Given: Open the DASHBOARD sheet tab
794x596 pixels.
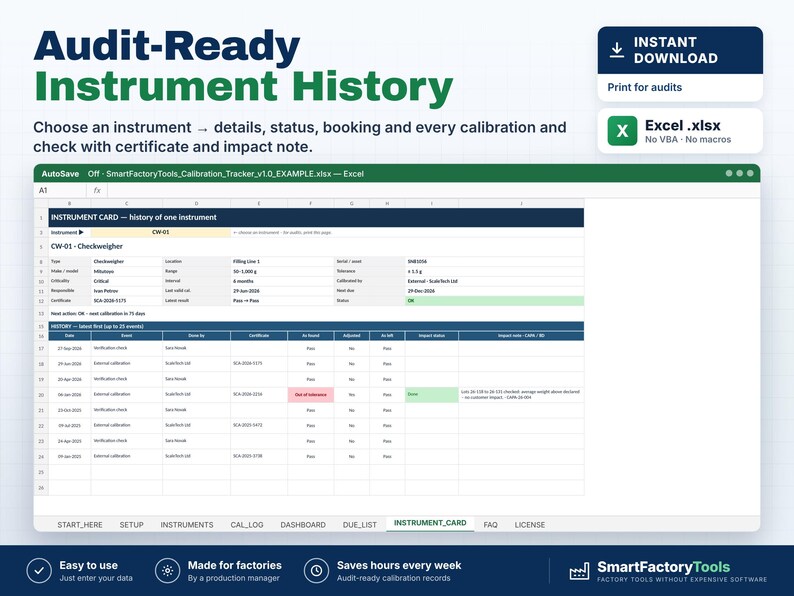Looking at the screenshot, I should coord(303,525).
